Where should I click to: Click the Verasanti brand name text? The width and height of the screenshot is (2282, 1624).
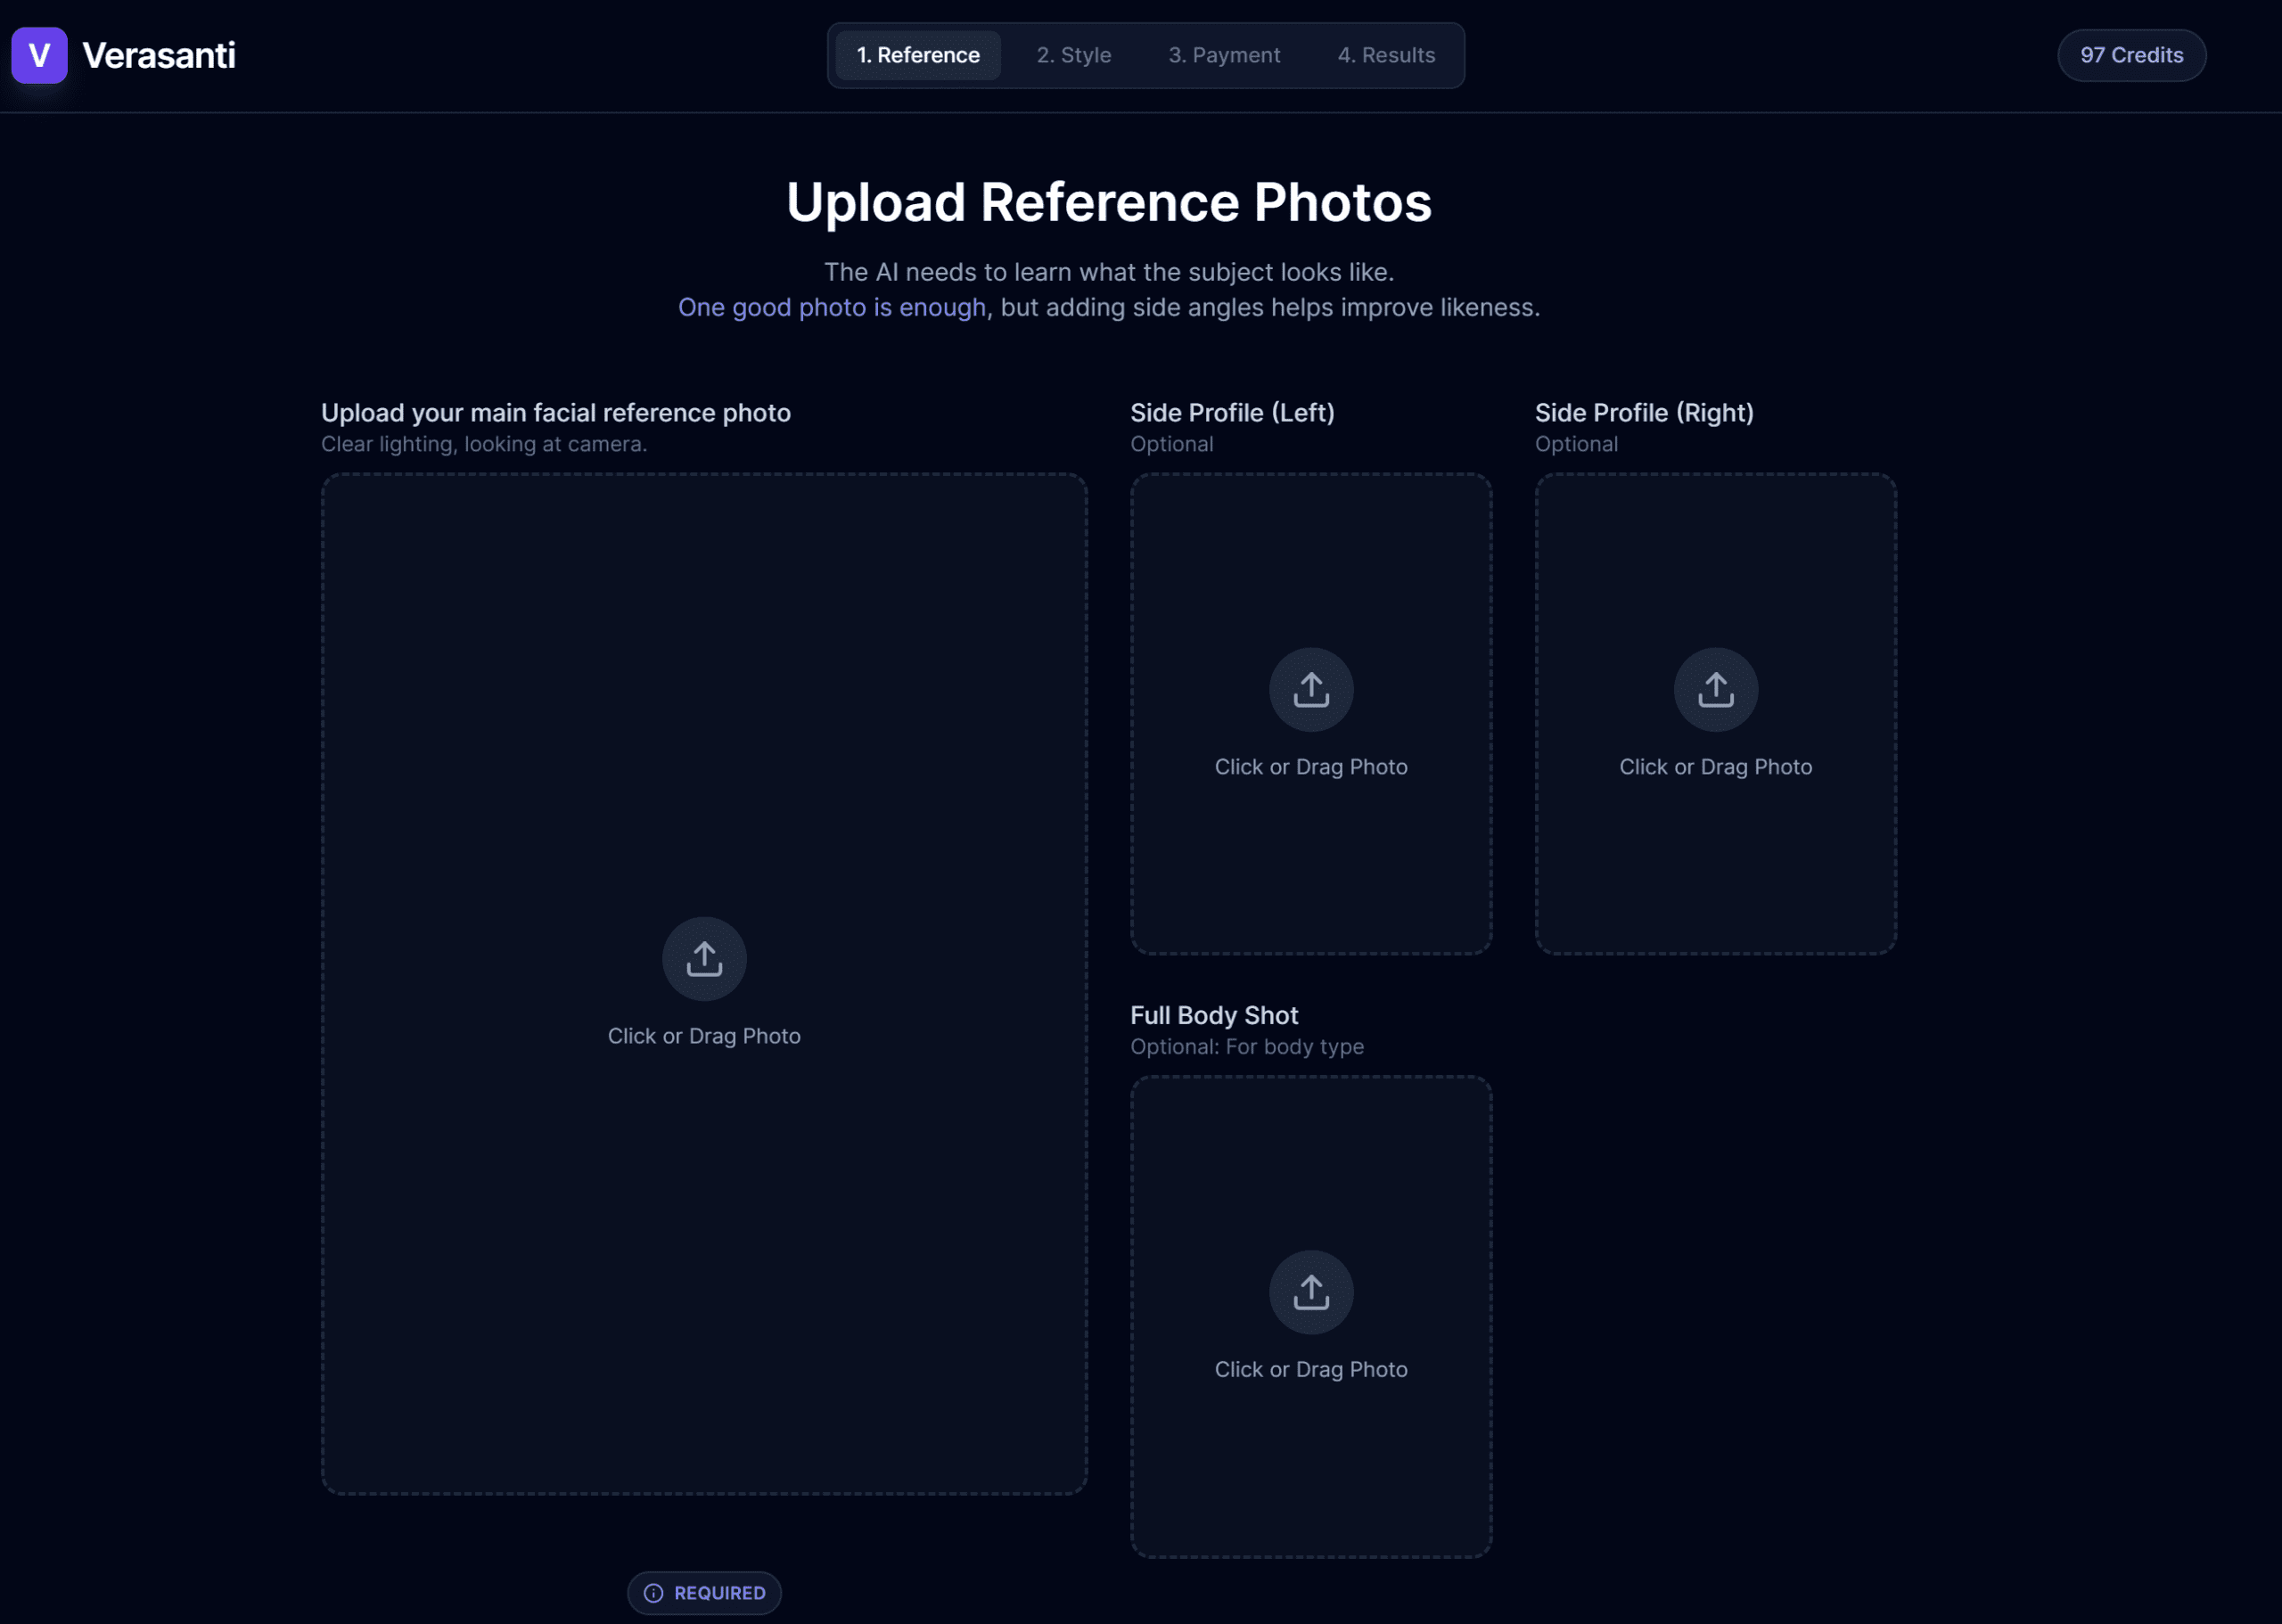coord(159,55)
